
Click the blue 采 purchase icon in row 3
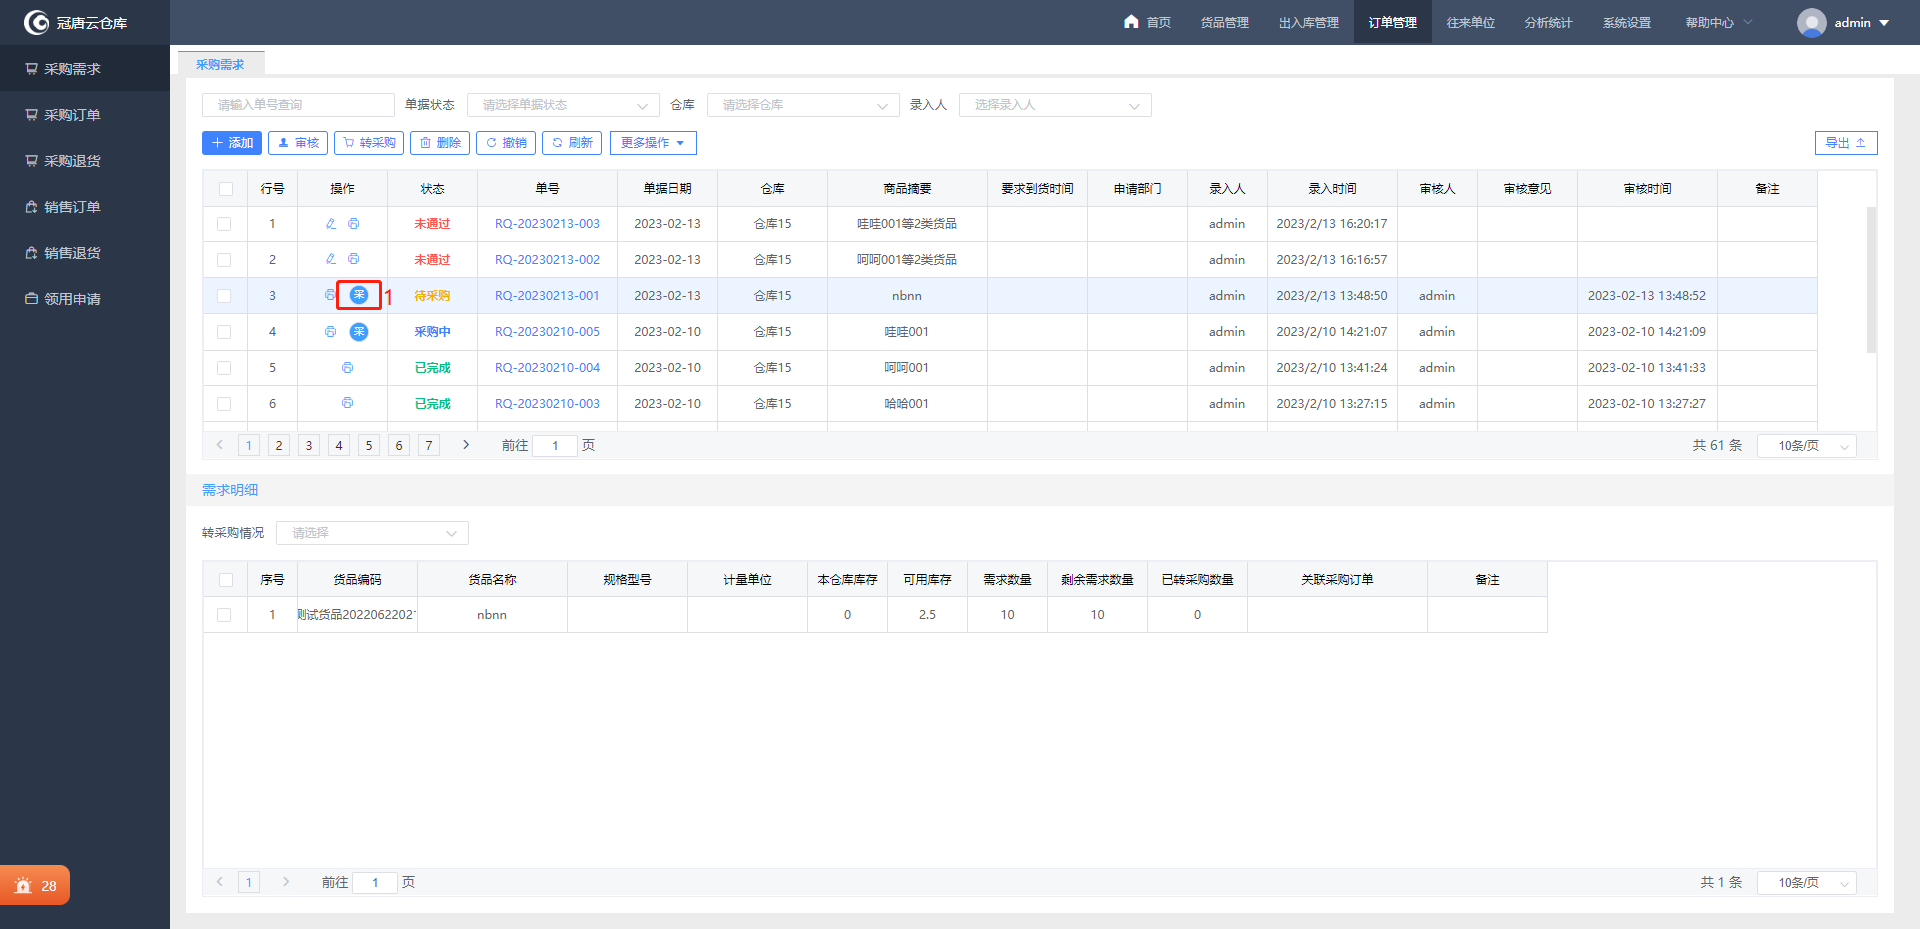coord(359,295)
